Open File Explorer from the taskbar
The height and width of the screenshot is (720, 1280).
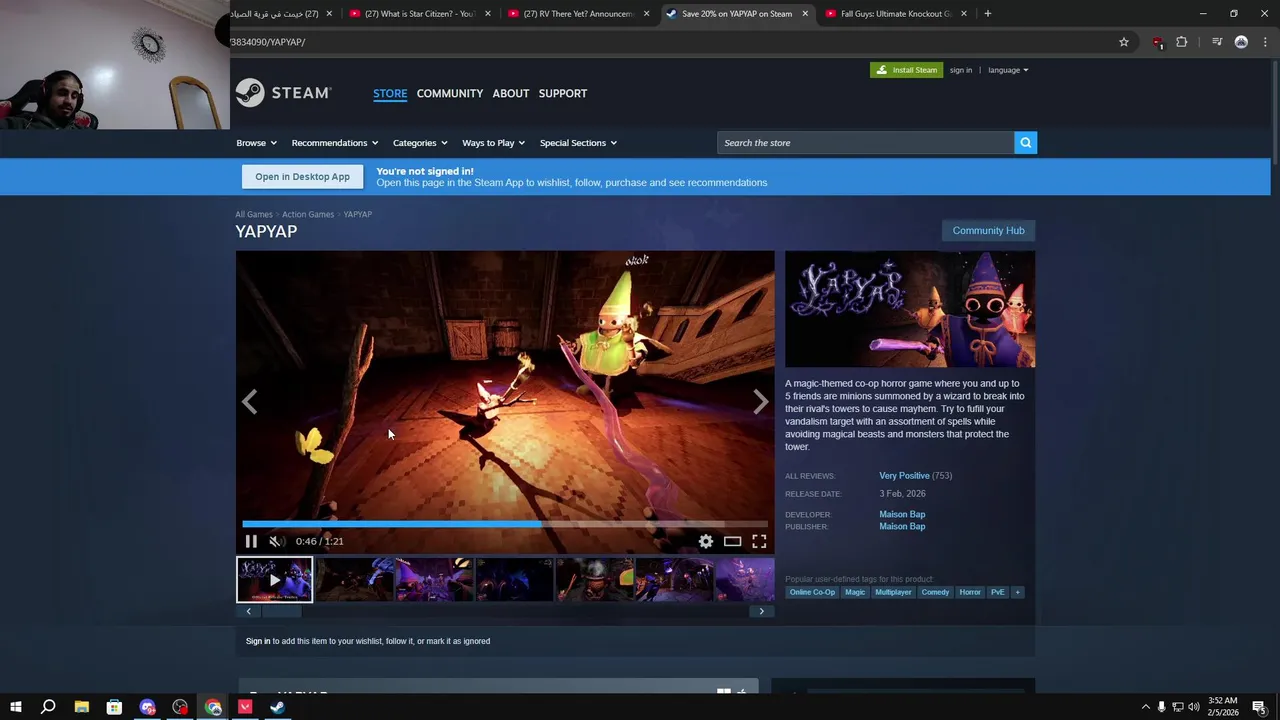pyautogui.click(x=81, y=707)
